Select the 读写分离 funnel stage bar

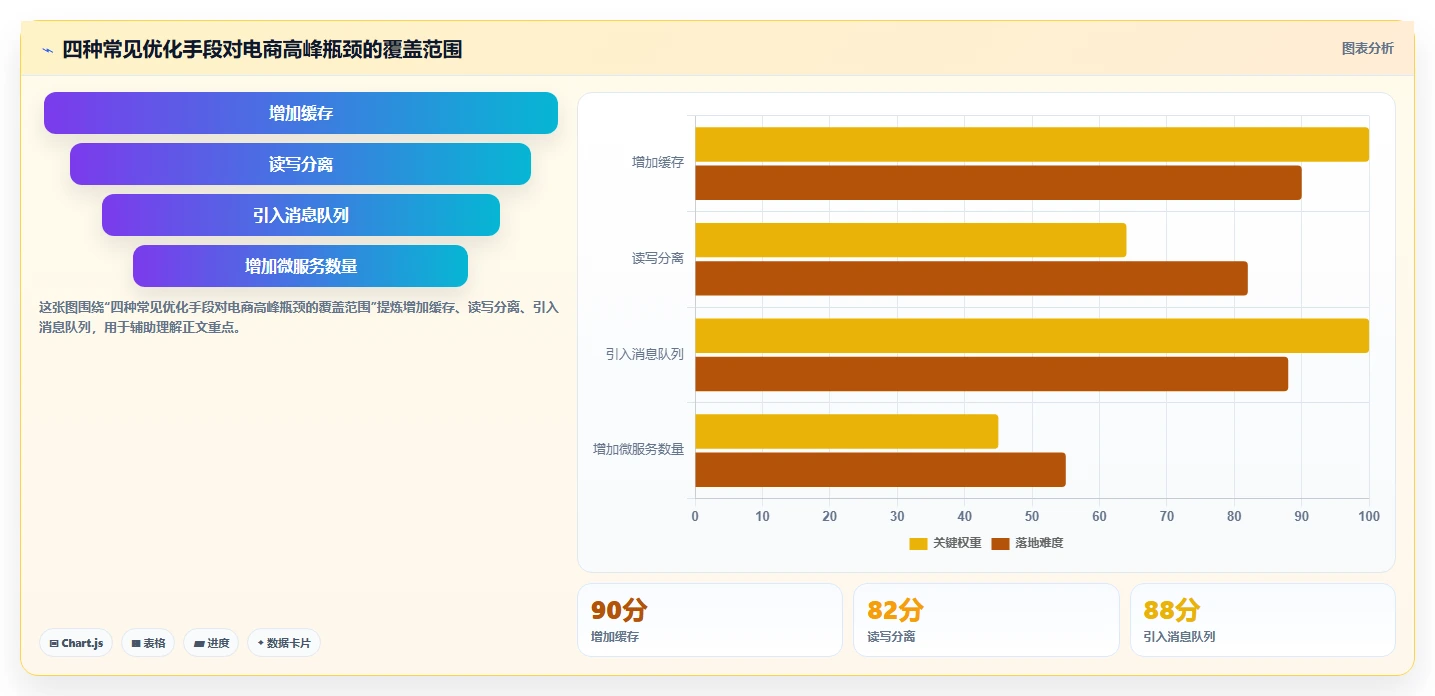coord(300,164)
